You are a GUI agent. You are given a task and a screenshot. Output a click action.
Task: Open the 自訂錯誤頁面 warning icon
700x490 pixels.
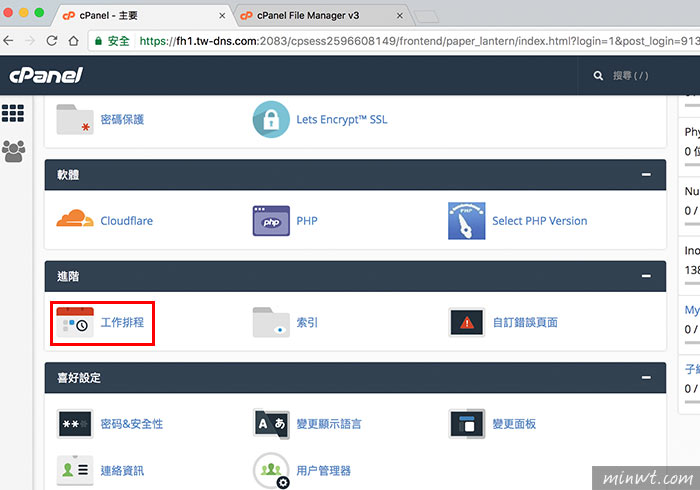click(x=467, y=322)
